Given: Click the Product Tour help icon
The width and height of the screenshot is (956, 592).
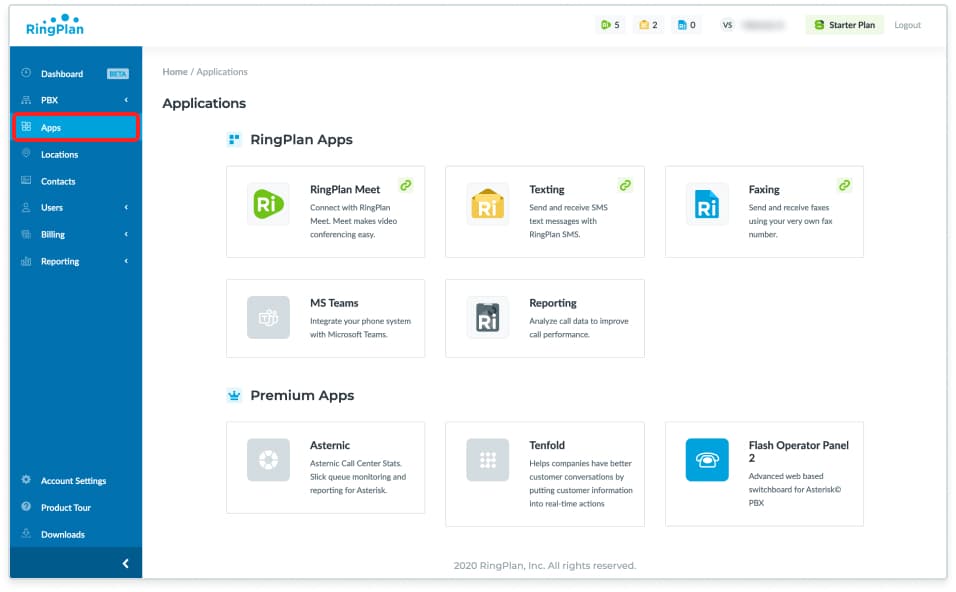Looking at the screenshot, I should 26,507.
